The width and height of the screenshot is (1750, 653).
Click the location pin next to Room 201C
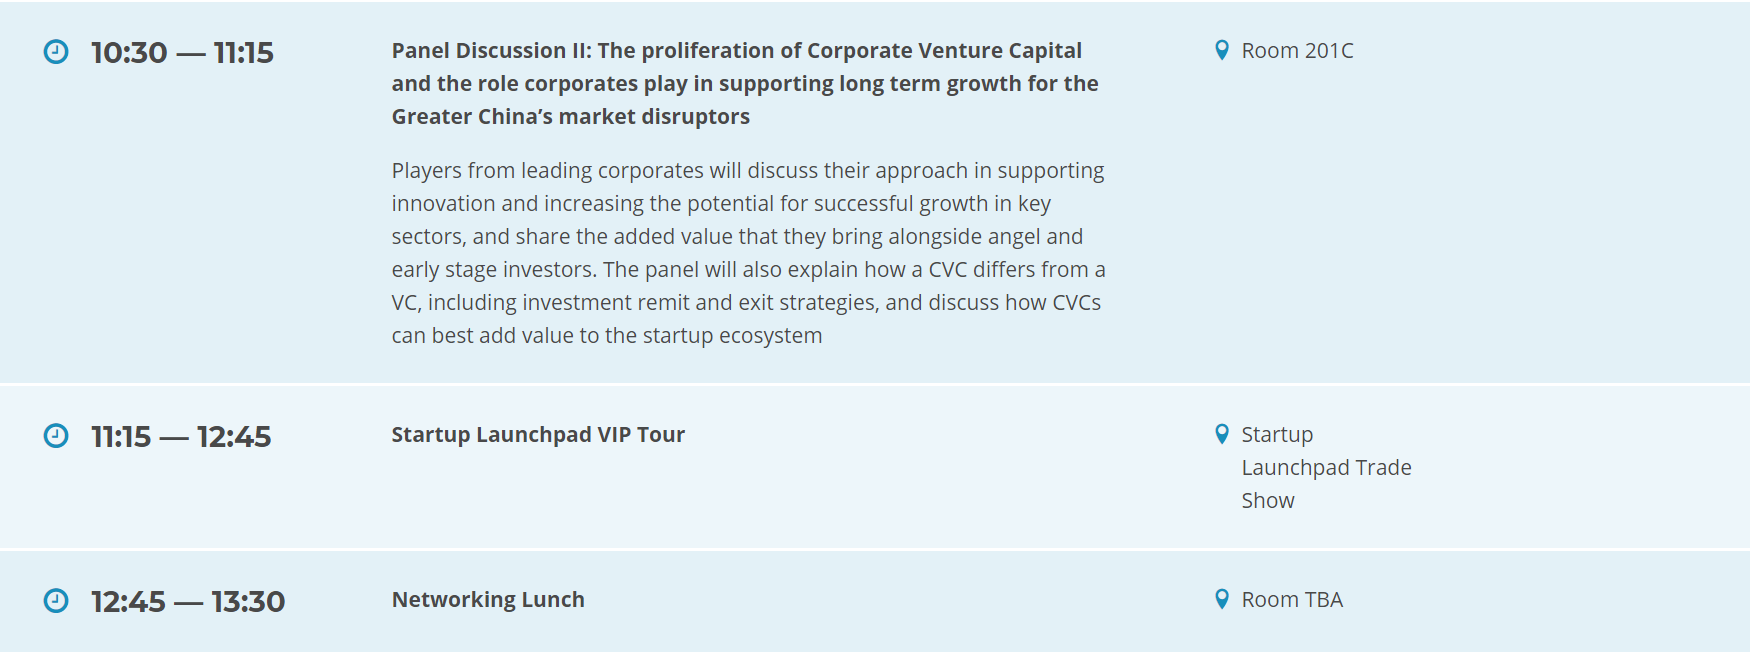pos(1221,50)
